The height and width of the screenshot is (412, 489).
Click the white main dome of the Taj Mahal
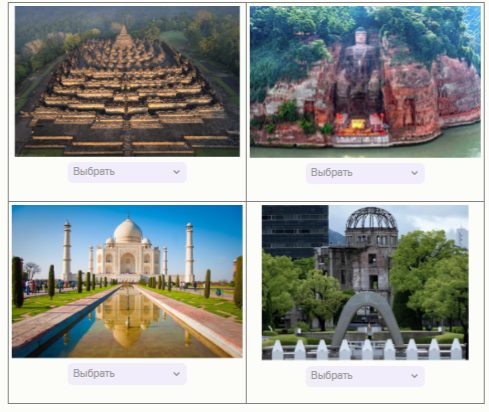point(128,230)
